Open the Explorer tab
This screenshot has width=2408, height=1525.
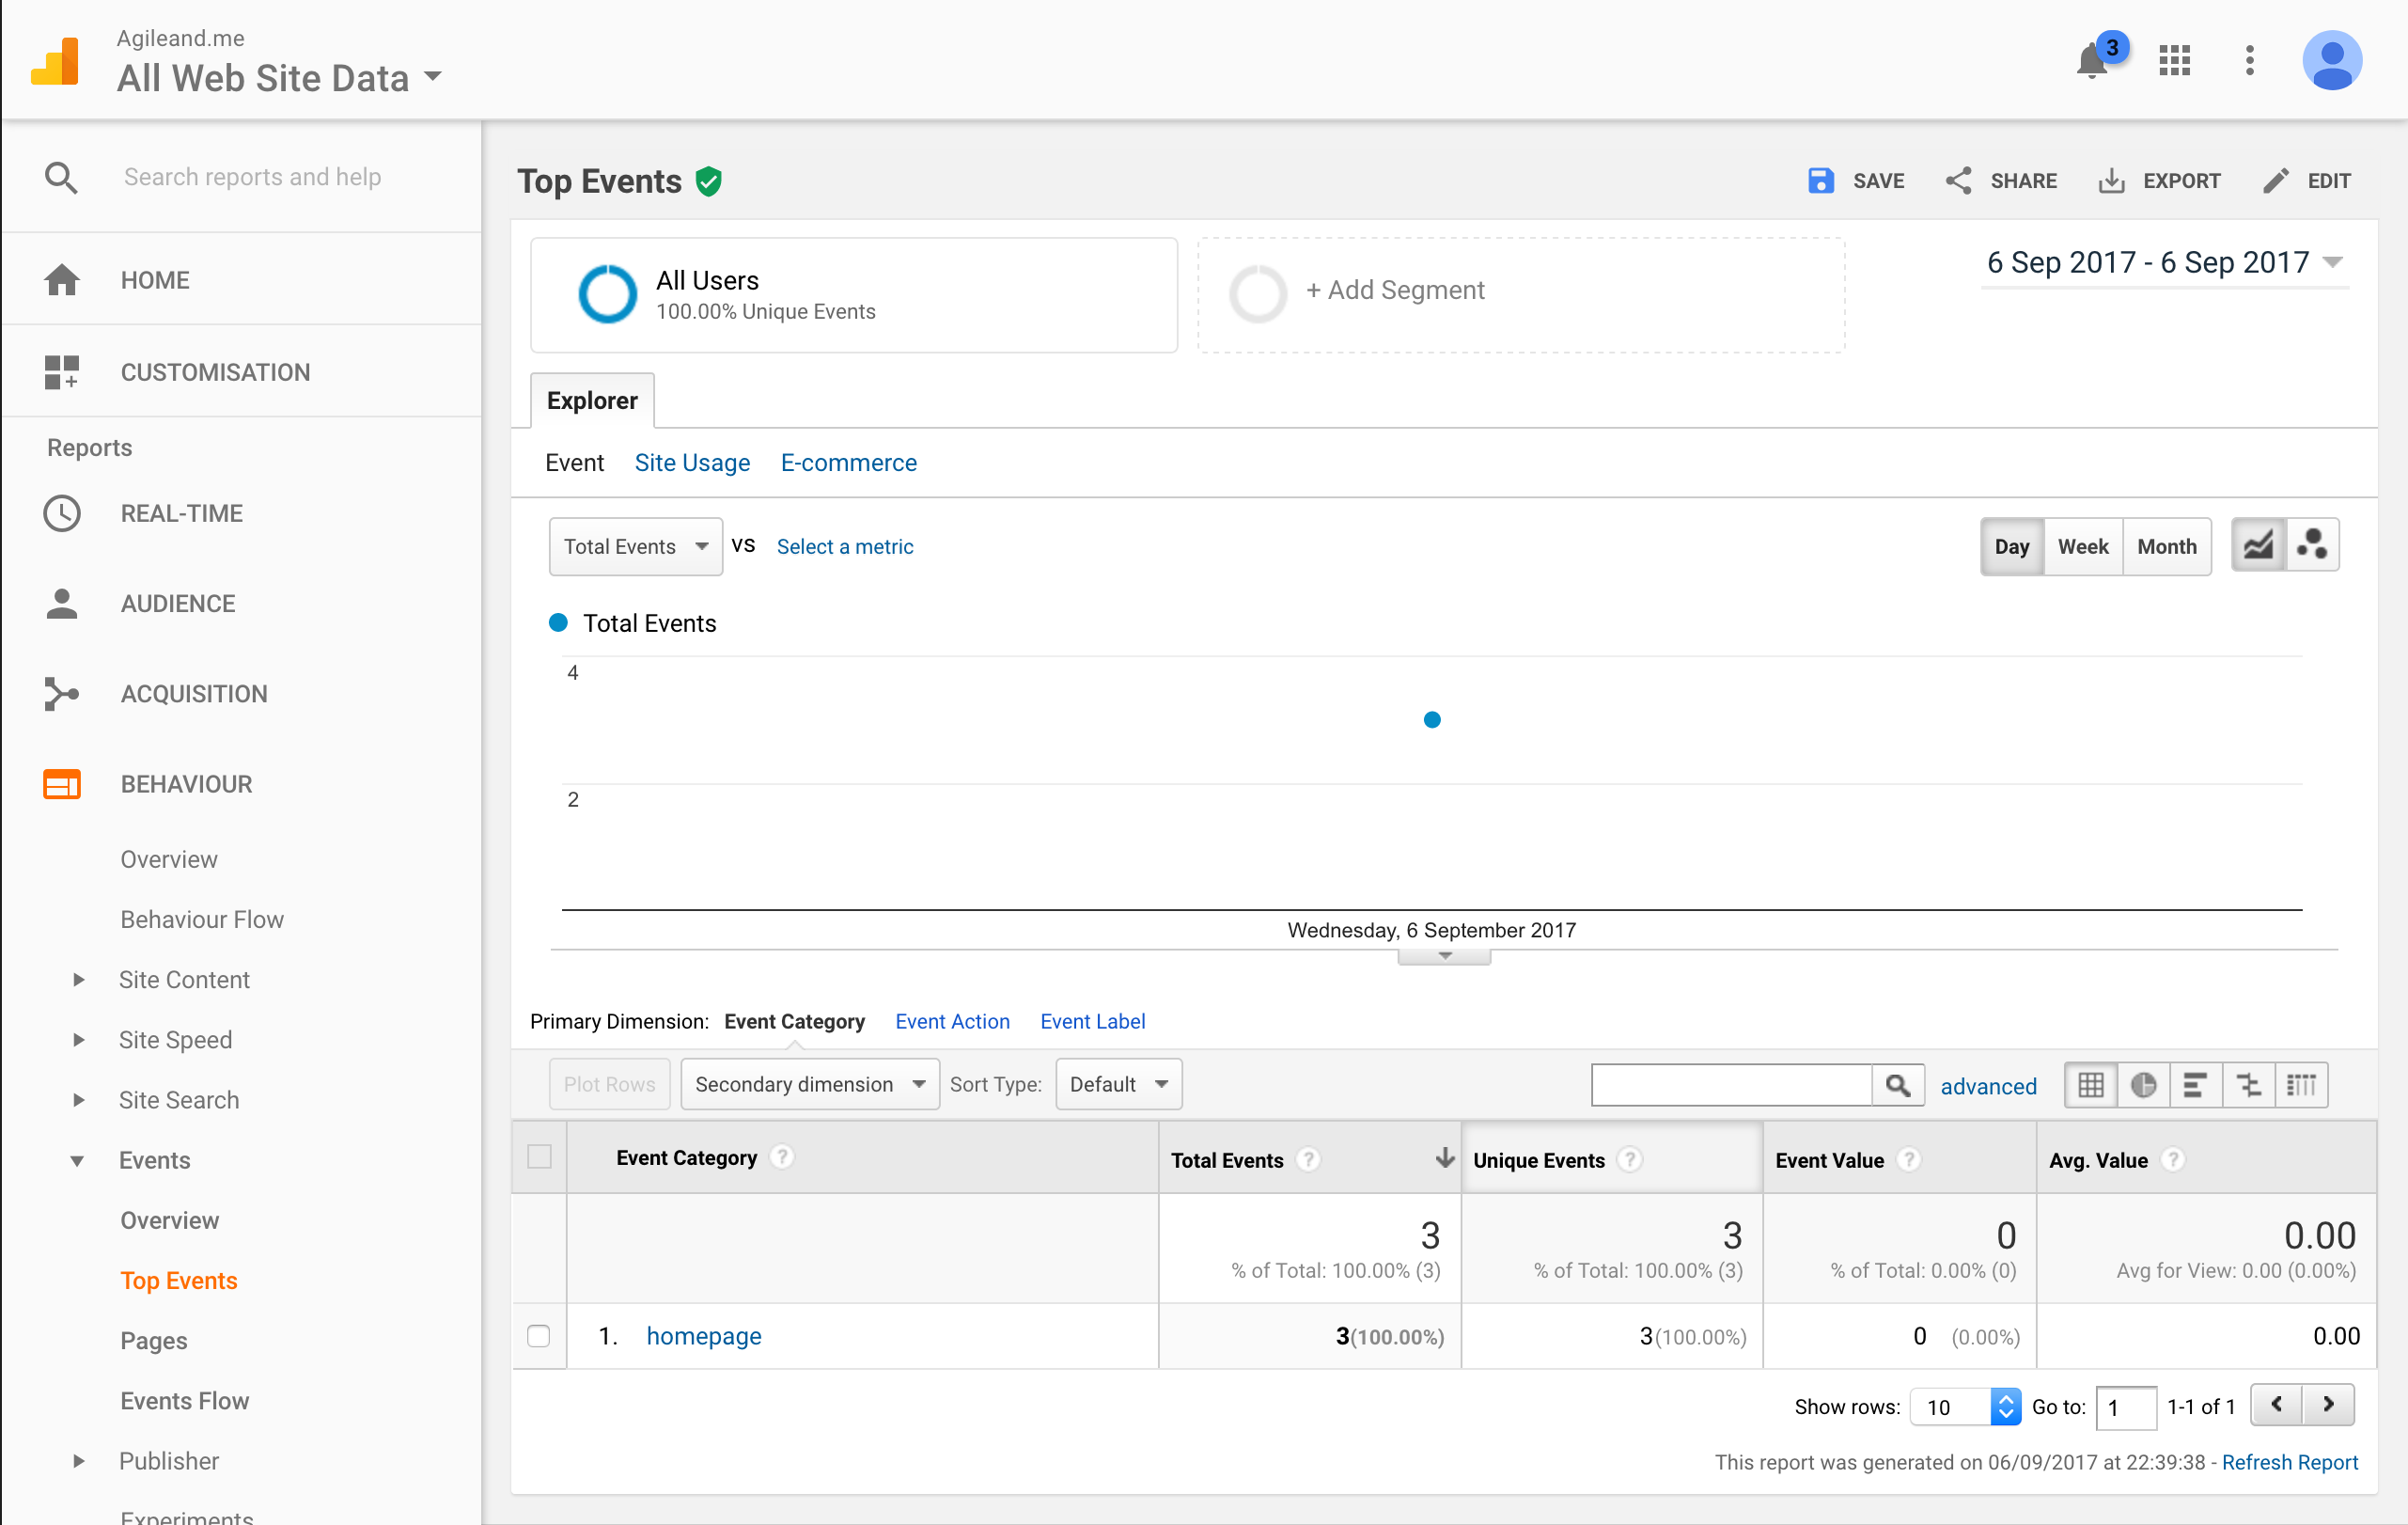(592, 400)
